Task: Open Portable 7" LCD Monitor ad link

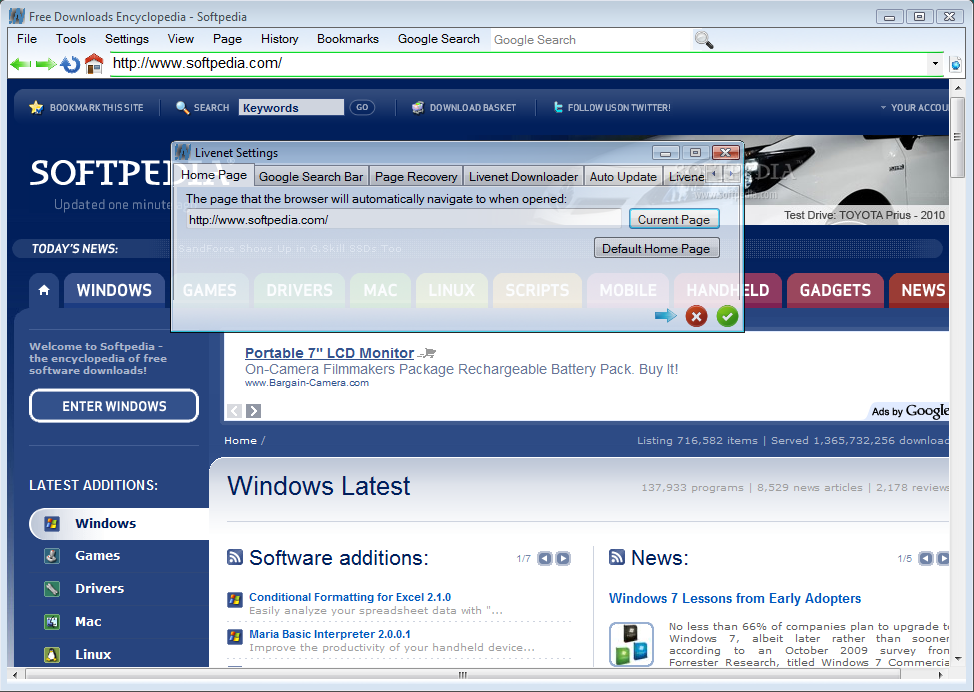Action: 329,353
